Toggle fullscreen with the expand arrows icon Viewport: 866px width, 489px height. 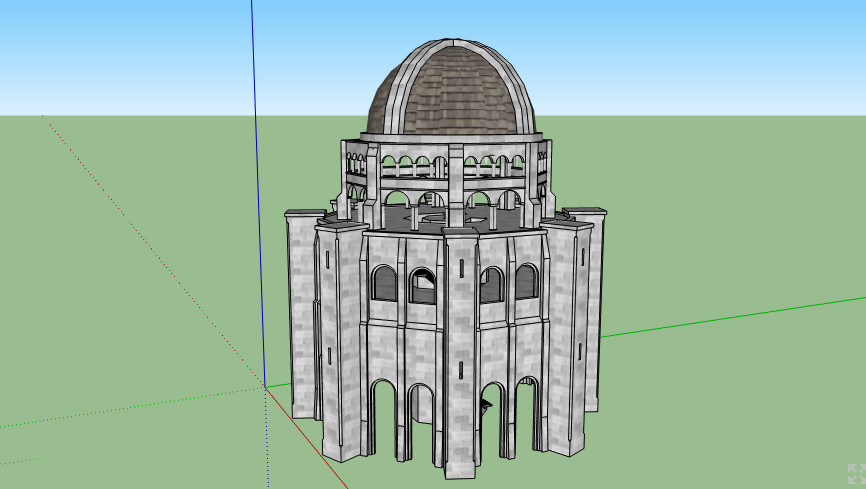857,475
